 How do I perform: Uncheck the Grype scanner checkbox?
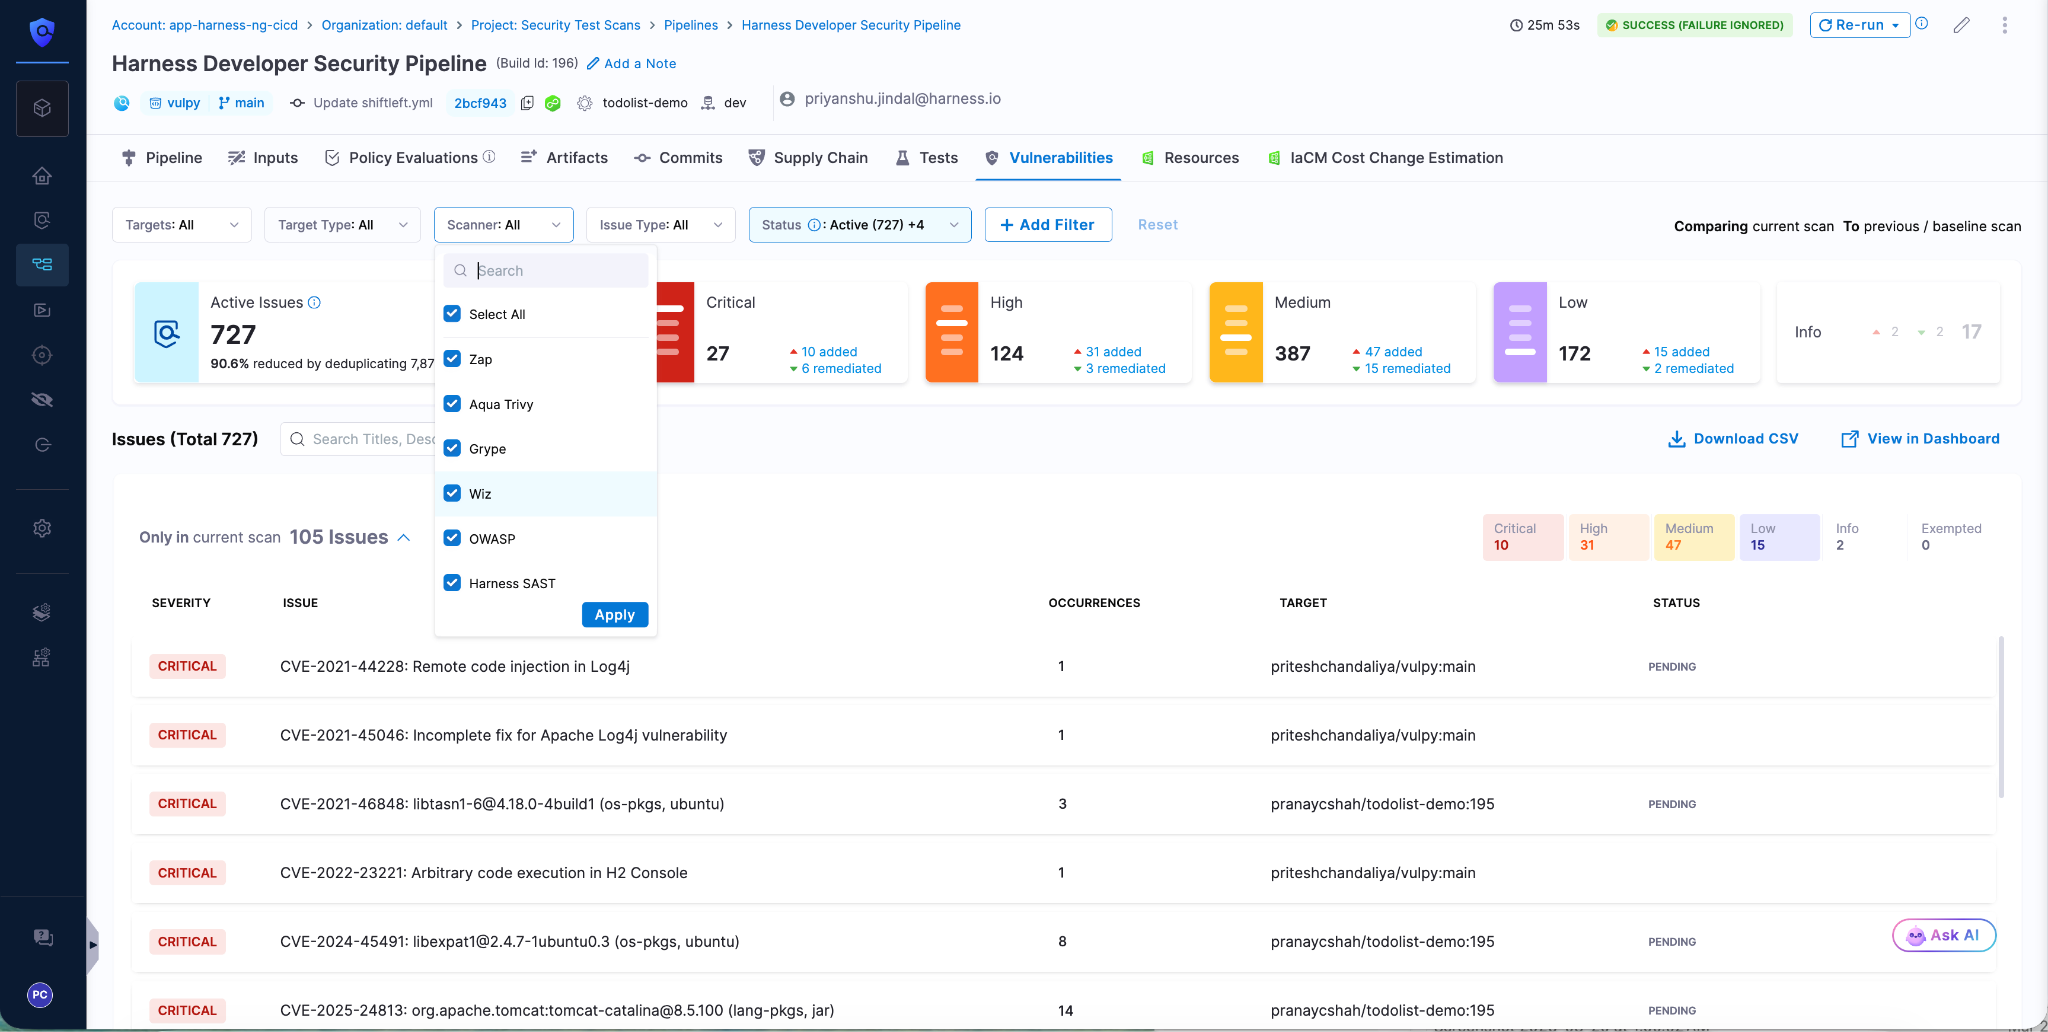click(x=452, y=448)
